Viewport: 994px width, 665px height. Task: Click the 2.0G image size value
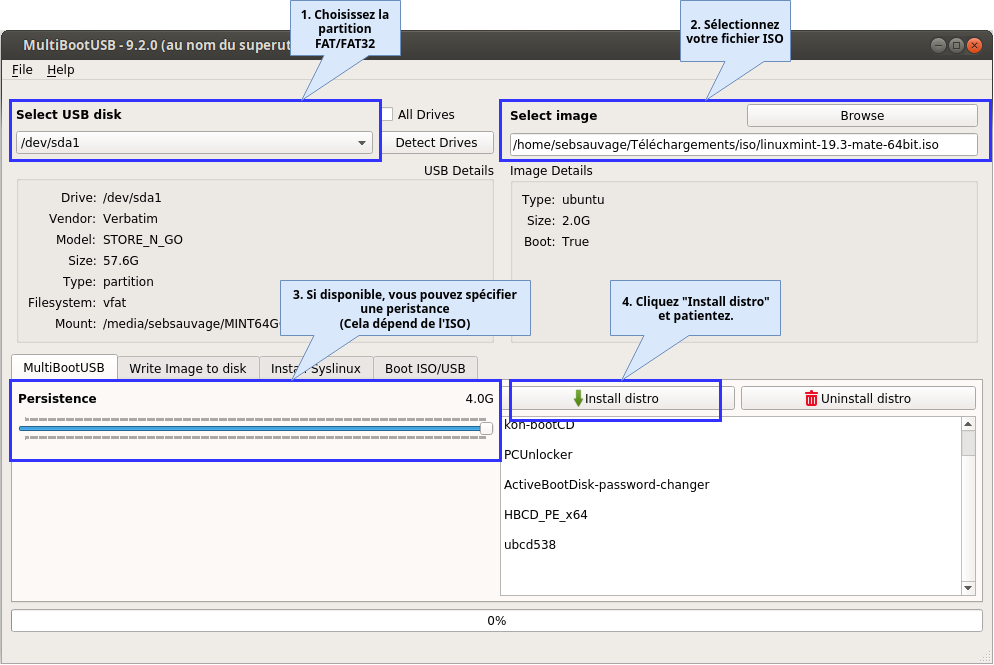576,221
